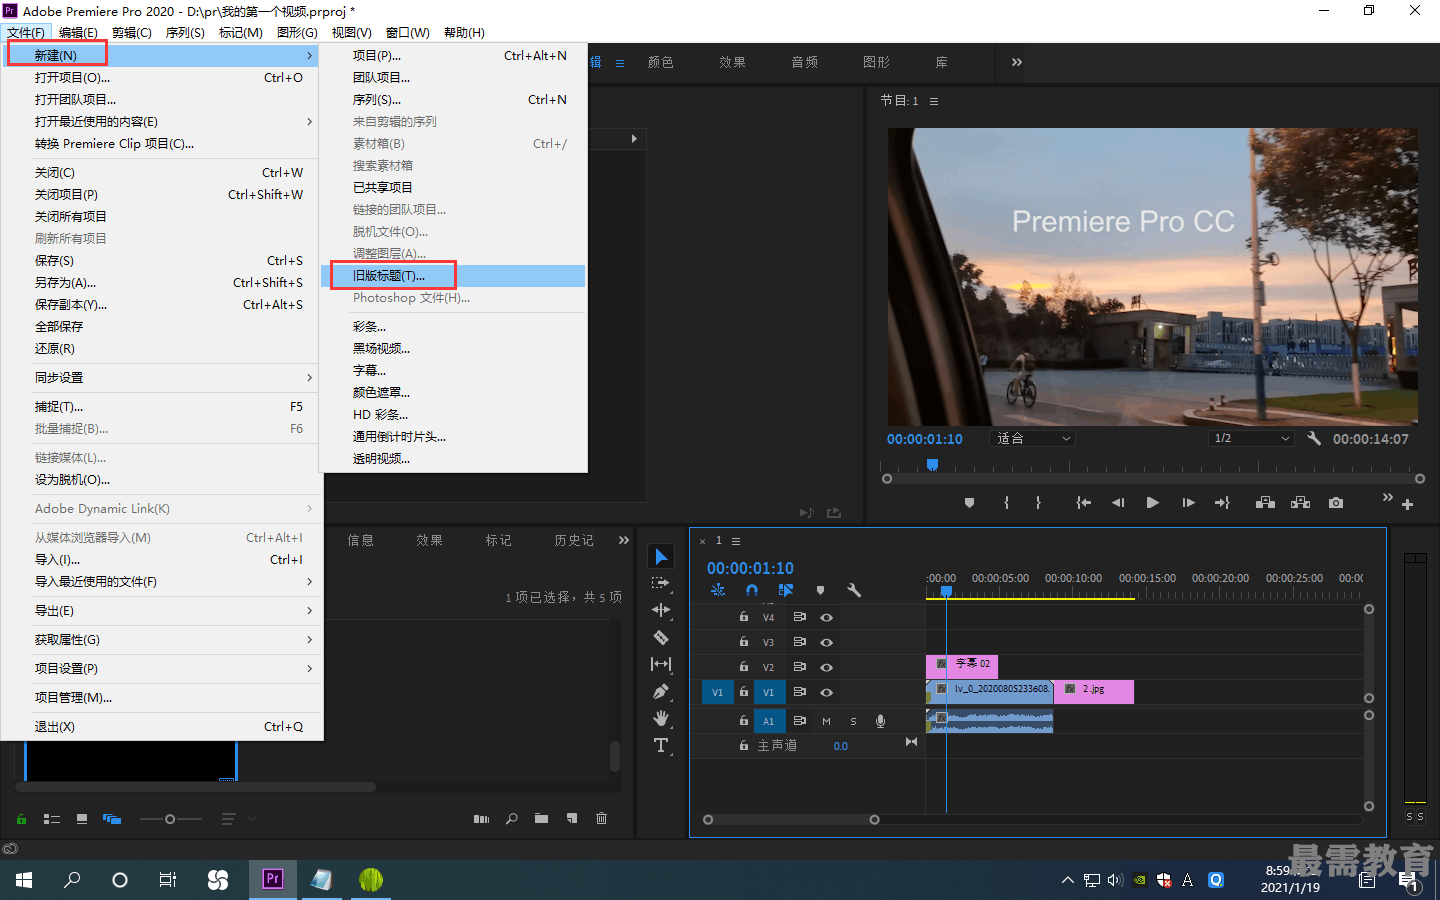Open timeline sequence panel menu

tap(736, 541)
